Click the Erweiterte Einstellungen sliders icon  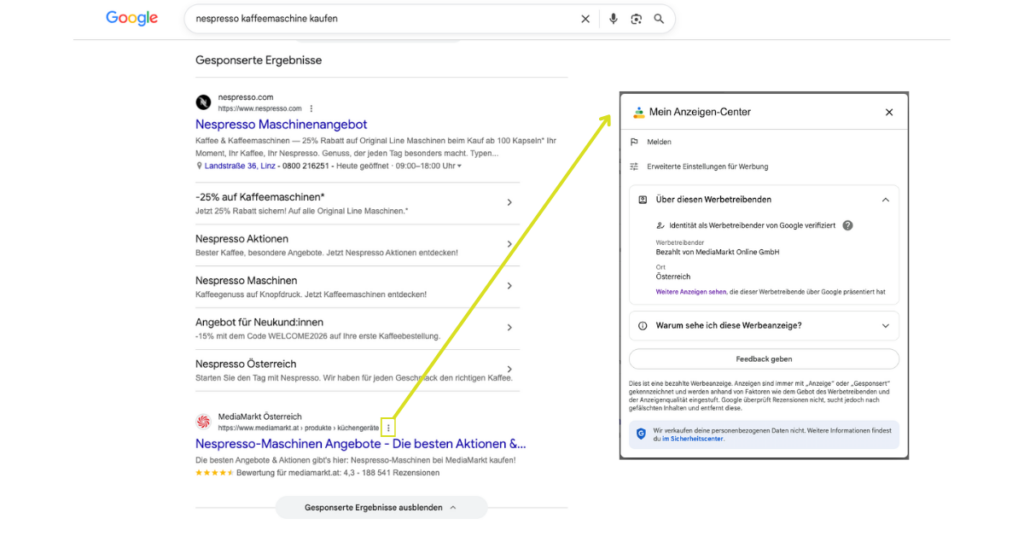[634, 166]
